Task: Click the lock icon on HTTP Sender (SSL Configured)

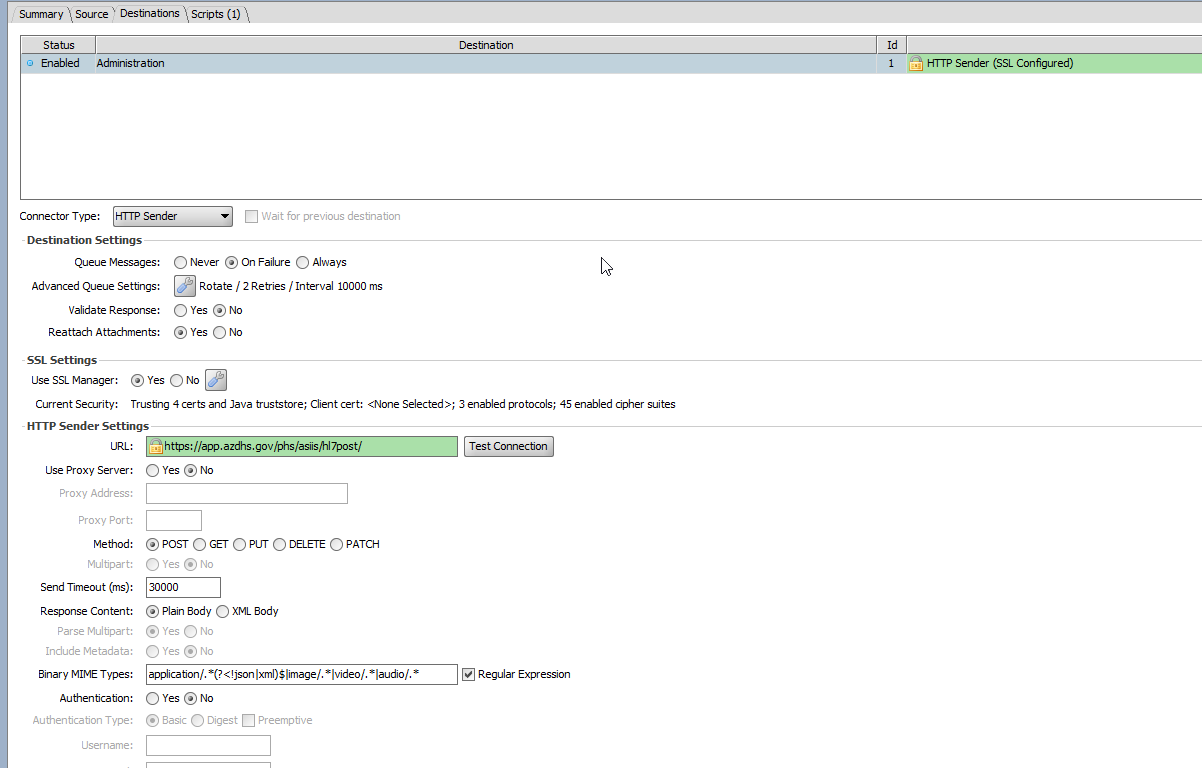Action: (916, 62)
